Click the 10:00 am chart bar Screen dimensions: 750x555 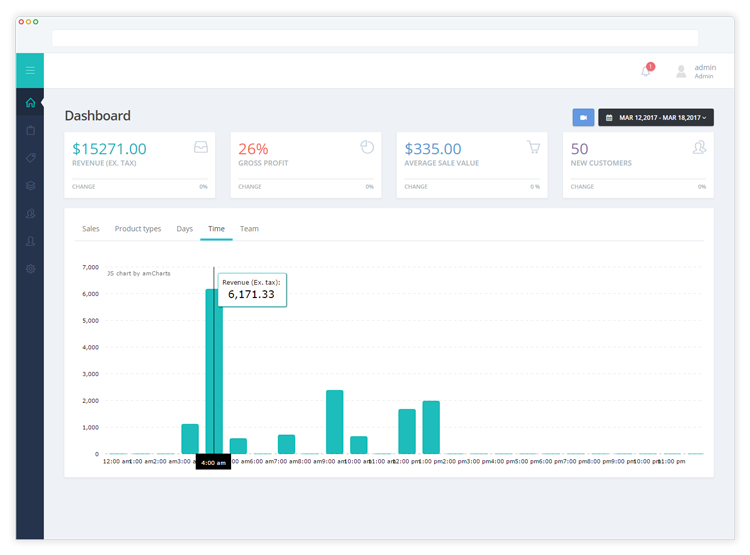359,445
